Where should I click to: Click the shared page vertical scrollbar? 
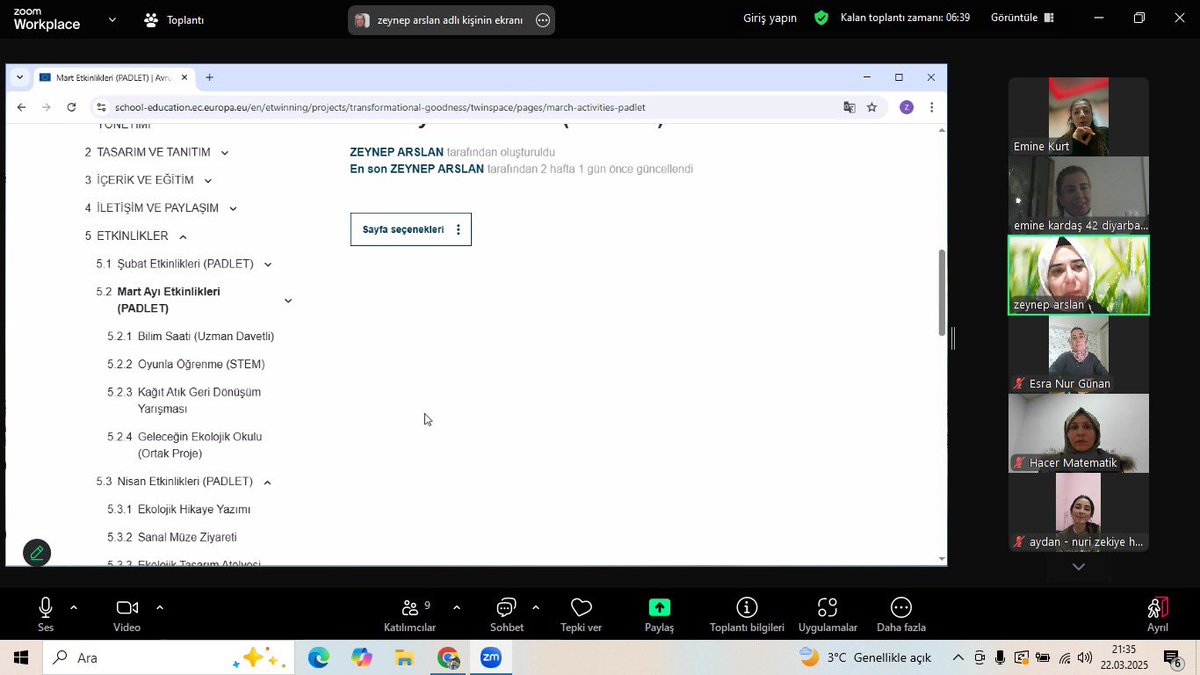pyautogui.click(x=941, y=292)
